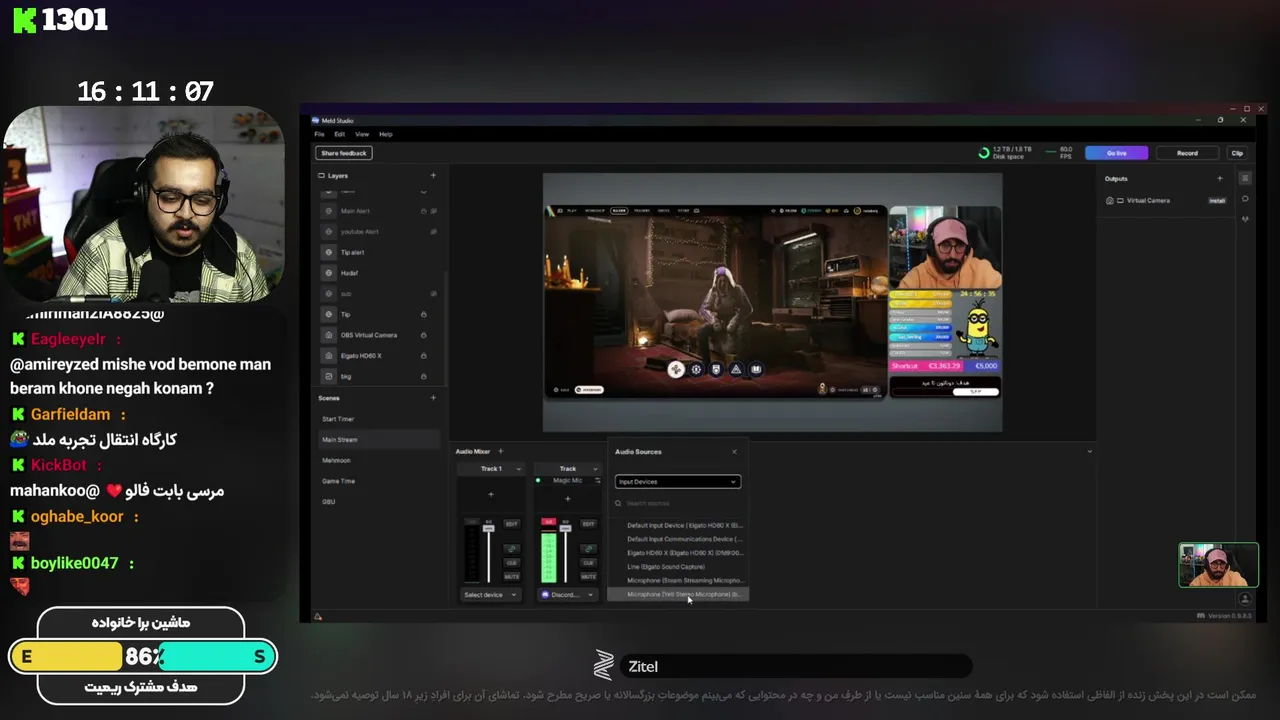Click the Go live button
Image resolution: width=1280 pixels, height=720 pixels.
click(1117, 153)
